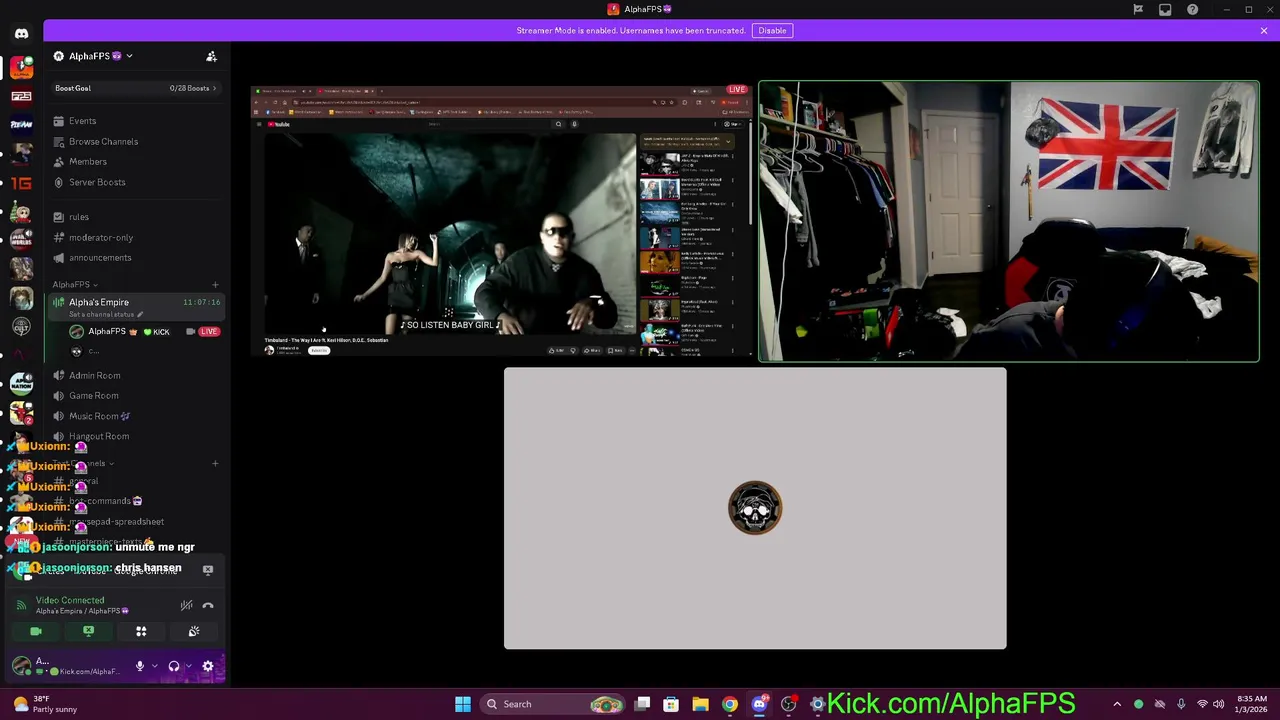Open taskbar clock showing 8:35 AM
The width and height of the screenshot is (1280, 720).
[1252, 704]
